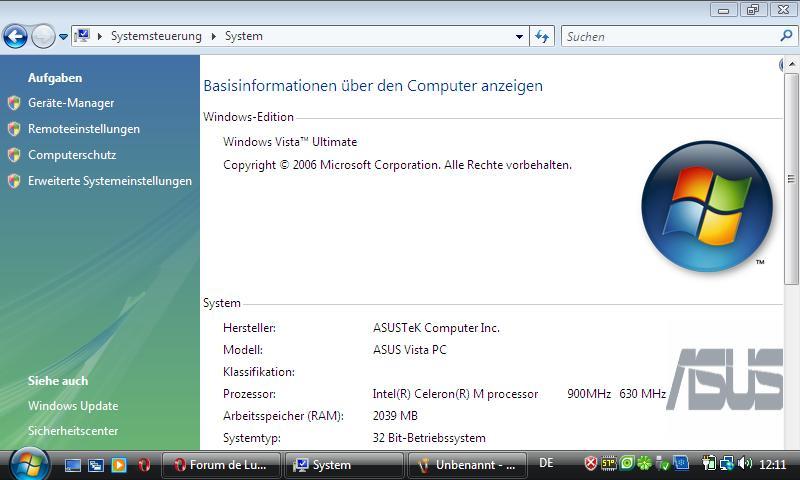Click the 12:11 taskbar clock
Image resolution: width=800 pixels, height=480 pixels.
[x=772, y=464]
